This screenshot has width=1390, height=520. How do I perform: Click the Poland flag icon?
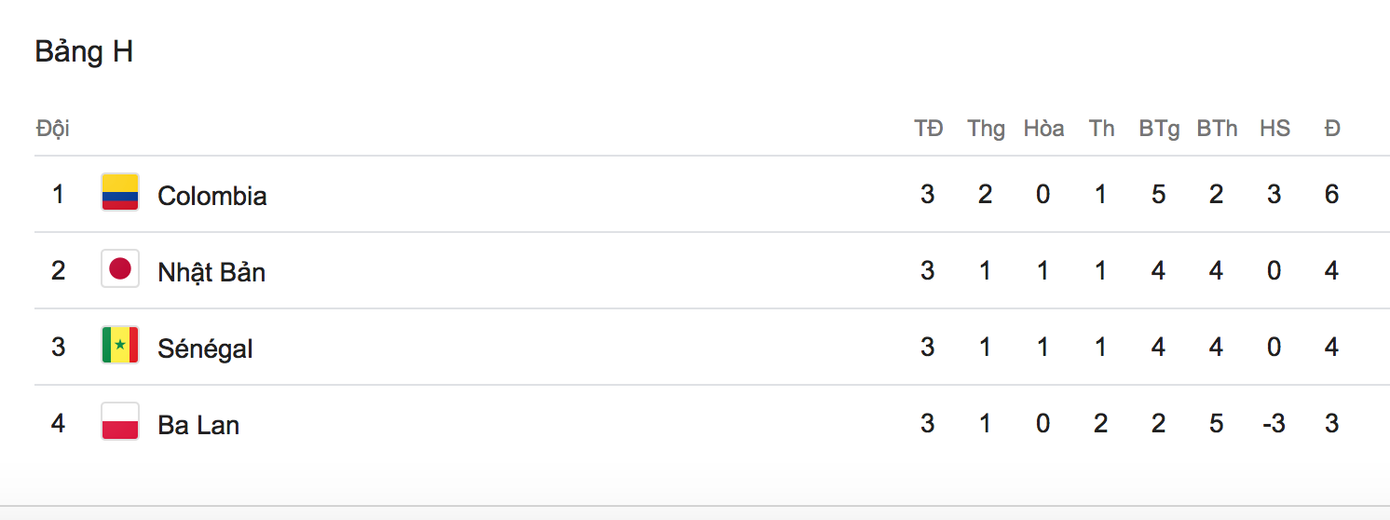click(120, 423)
